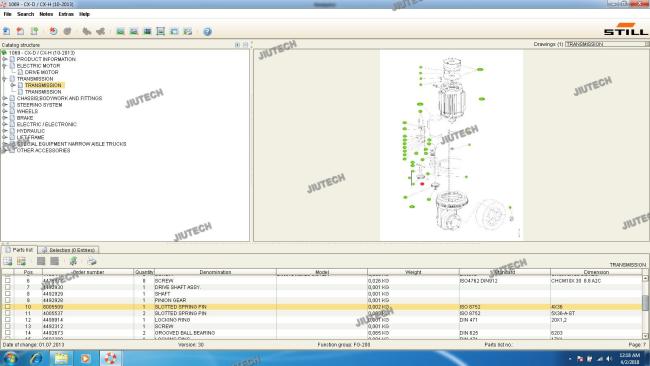Click the framed image toolbar icon
The width and height of the screenshot is (650, 366).
pos(160,31)
